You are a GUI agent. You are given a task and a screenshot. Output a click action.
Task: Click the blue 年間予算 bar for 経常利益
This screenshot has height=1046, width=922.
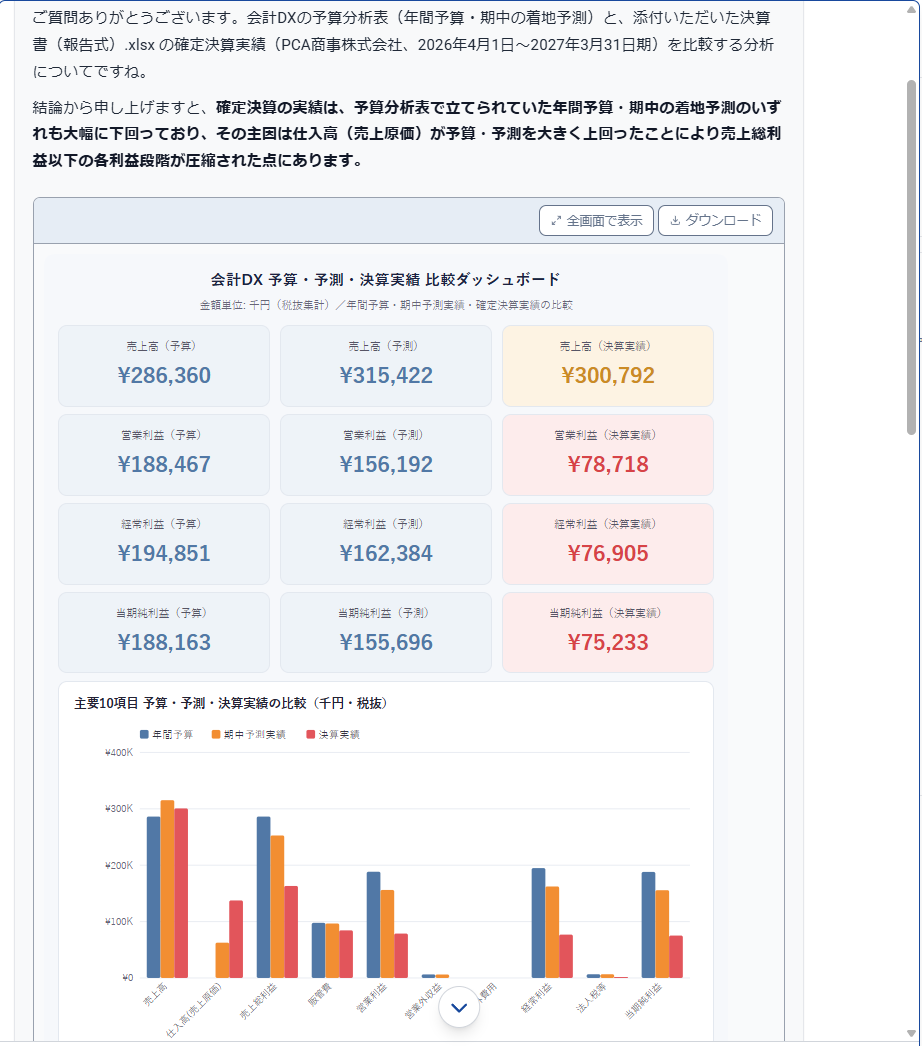(538, 923)
